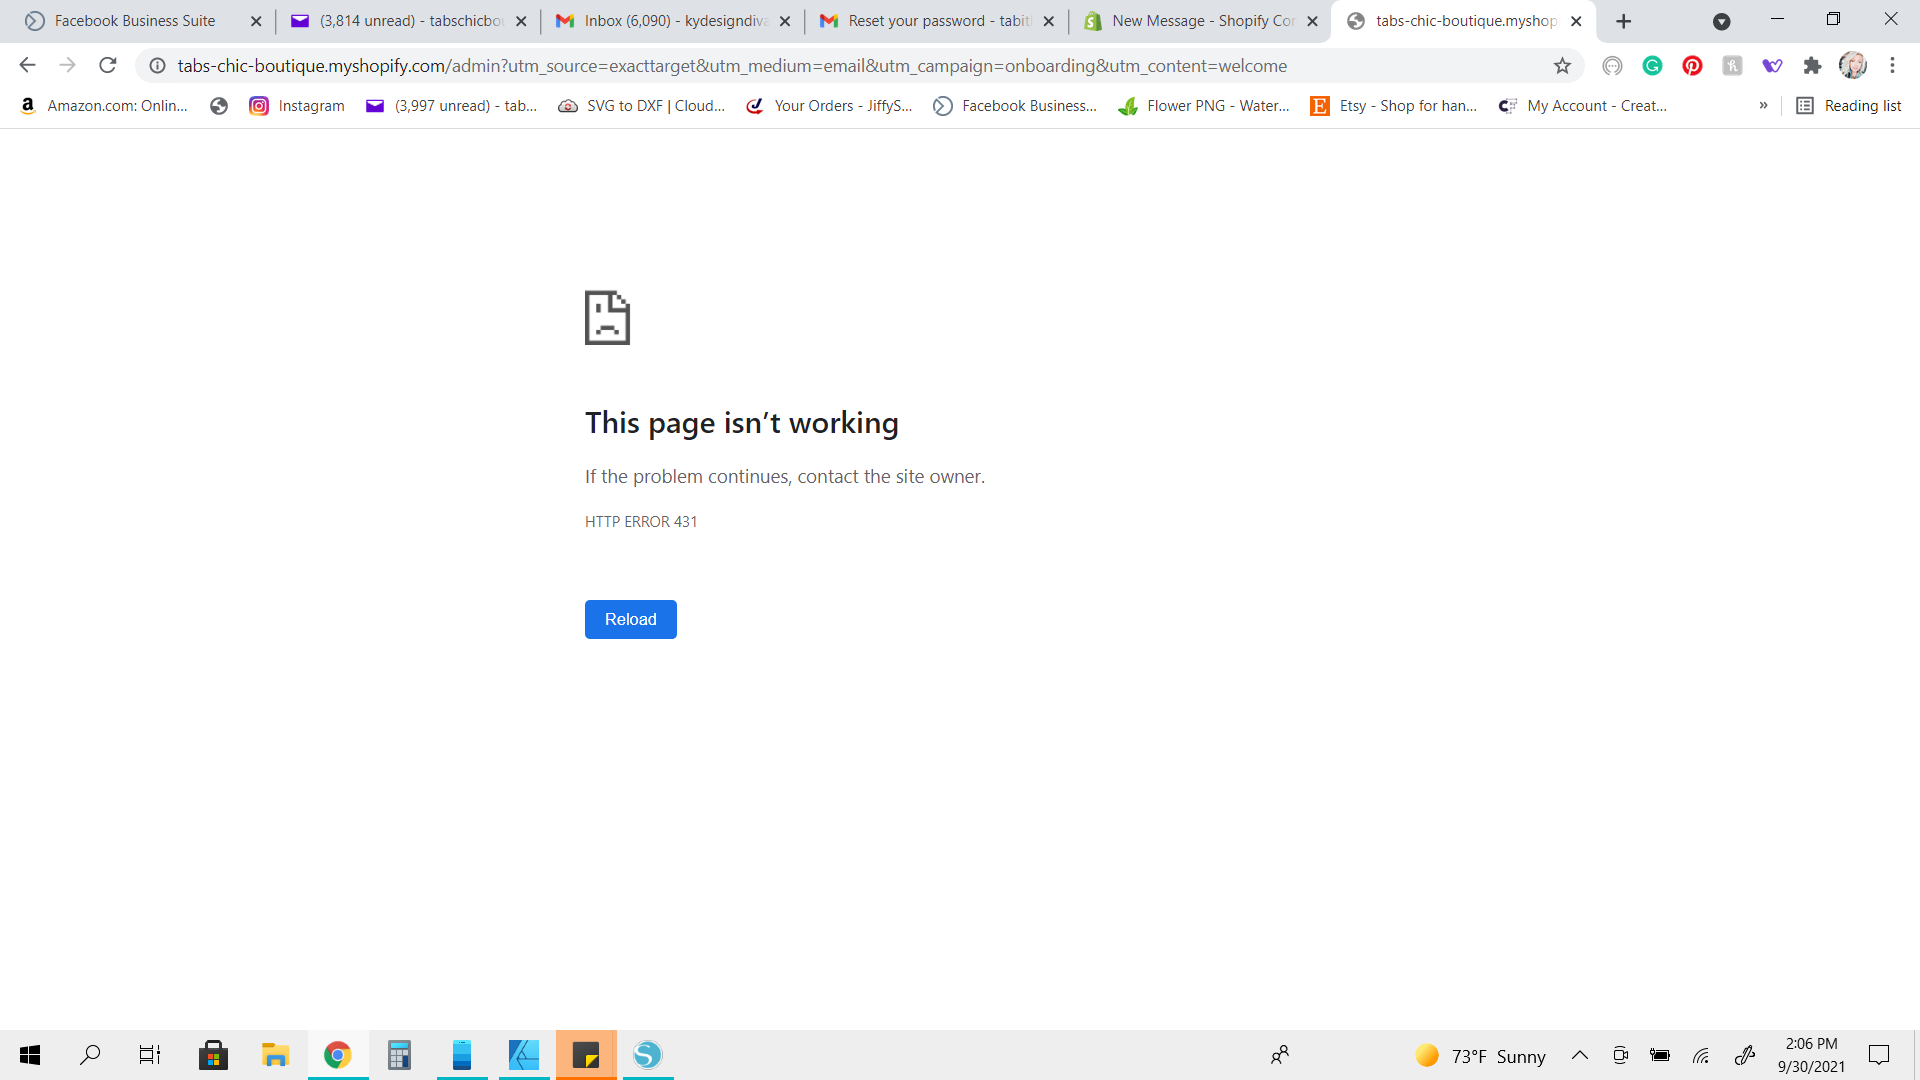Close the New Message Shopify tab
Viewport: 1920px width, 1080px height.
1312,21
